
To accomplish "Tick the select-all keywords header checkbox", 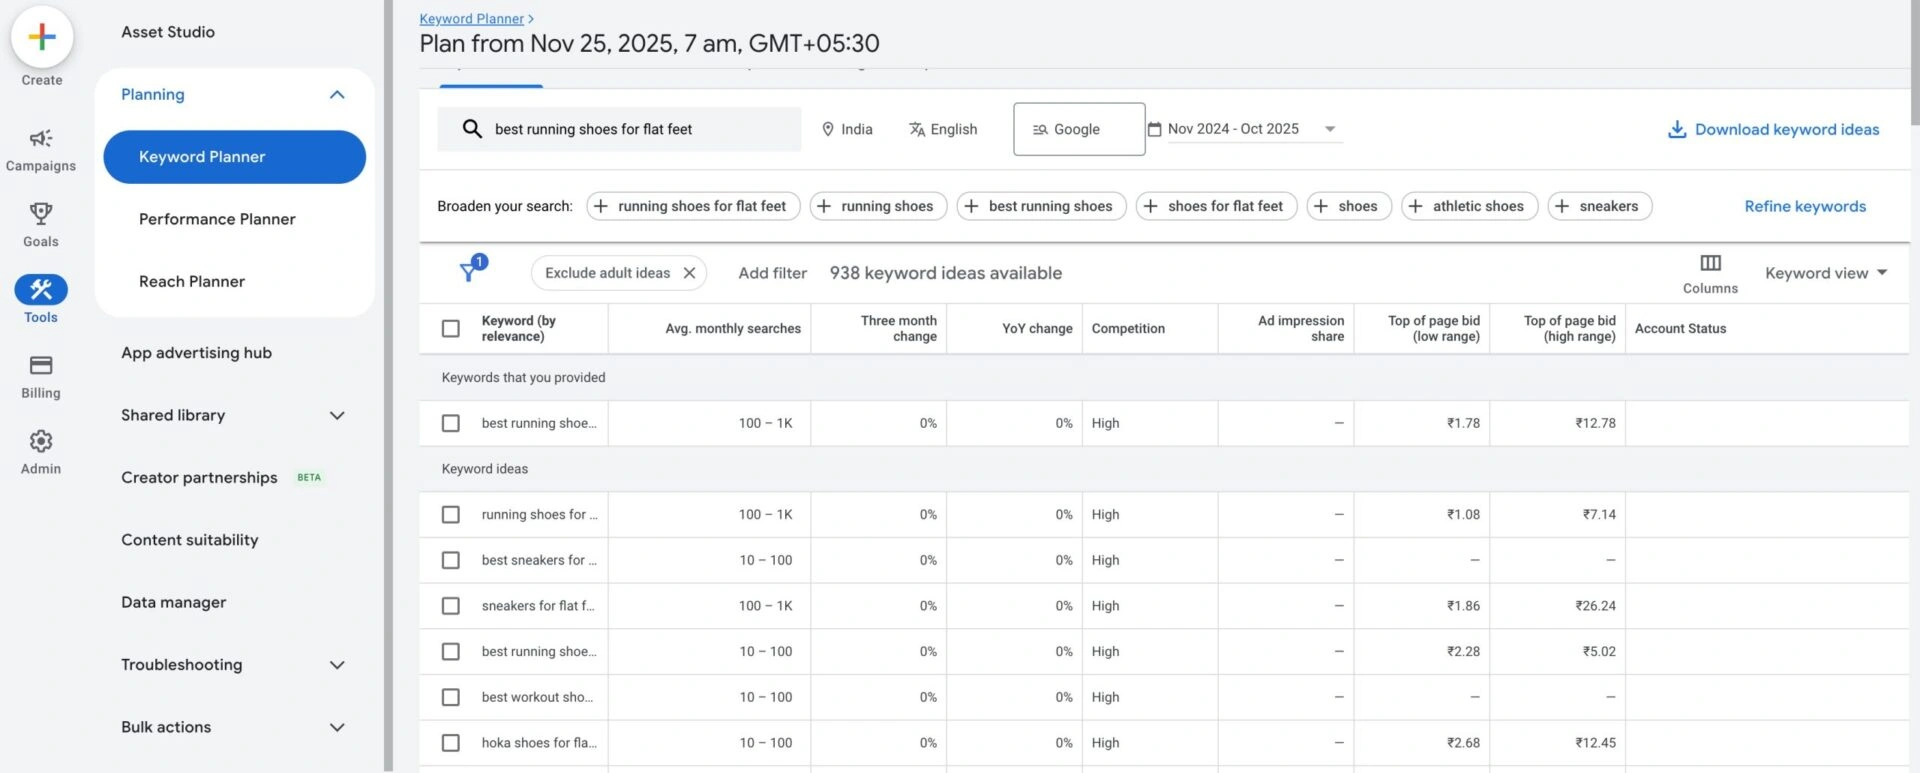I will click(x=451, y=329).
